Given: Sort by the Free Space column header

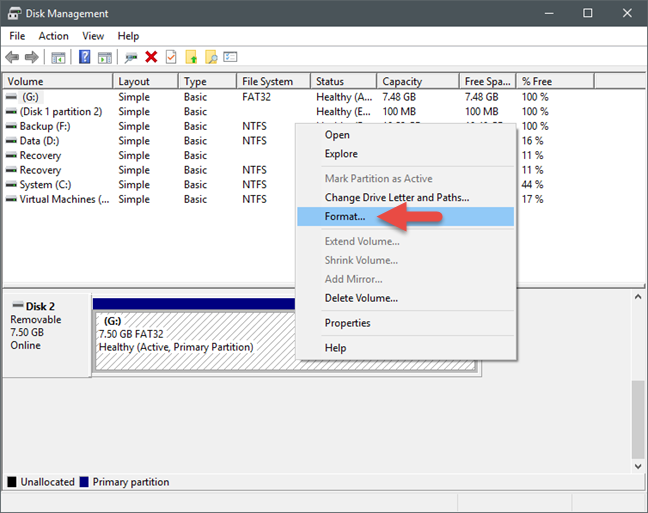Looking at the screenshot, I should tap(488, 81).
